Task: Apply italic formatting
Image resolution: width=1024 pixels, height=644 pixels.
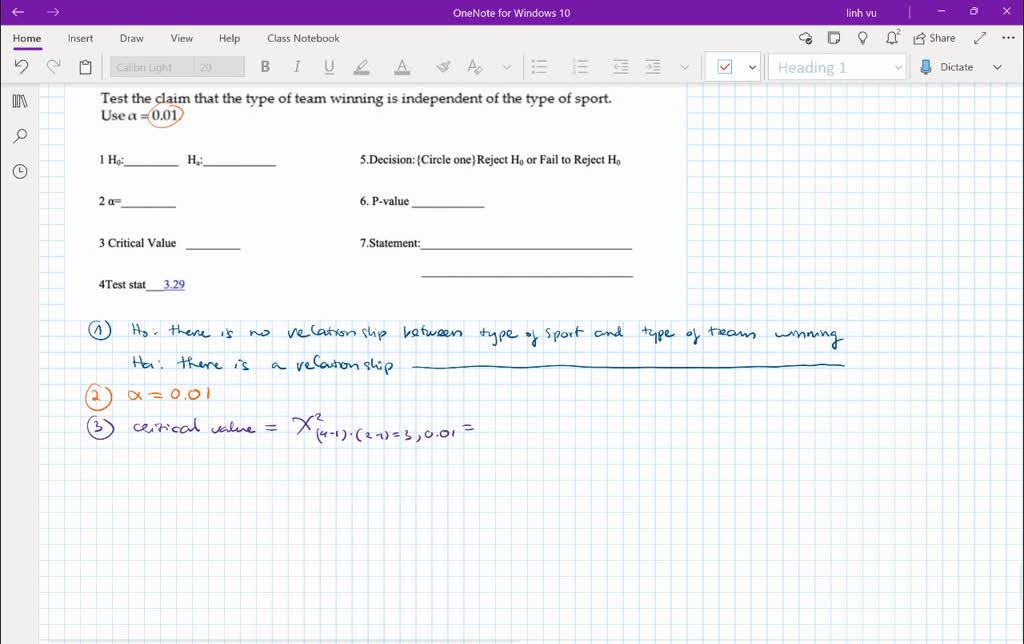Action: tap(297, 66)
